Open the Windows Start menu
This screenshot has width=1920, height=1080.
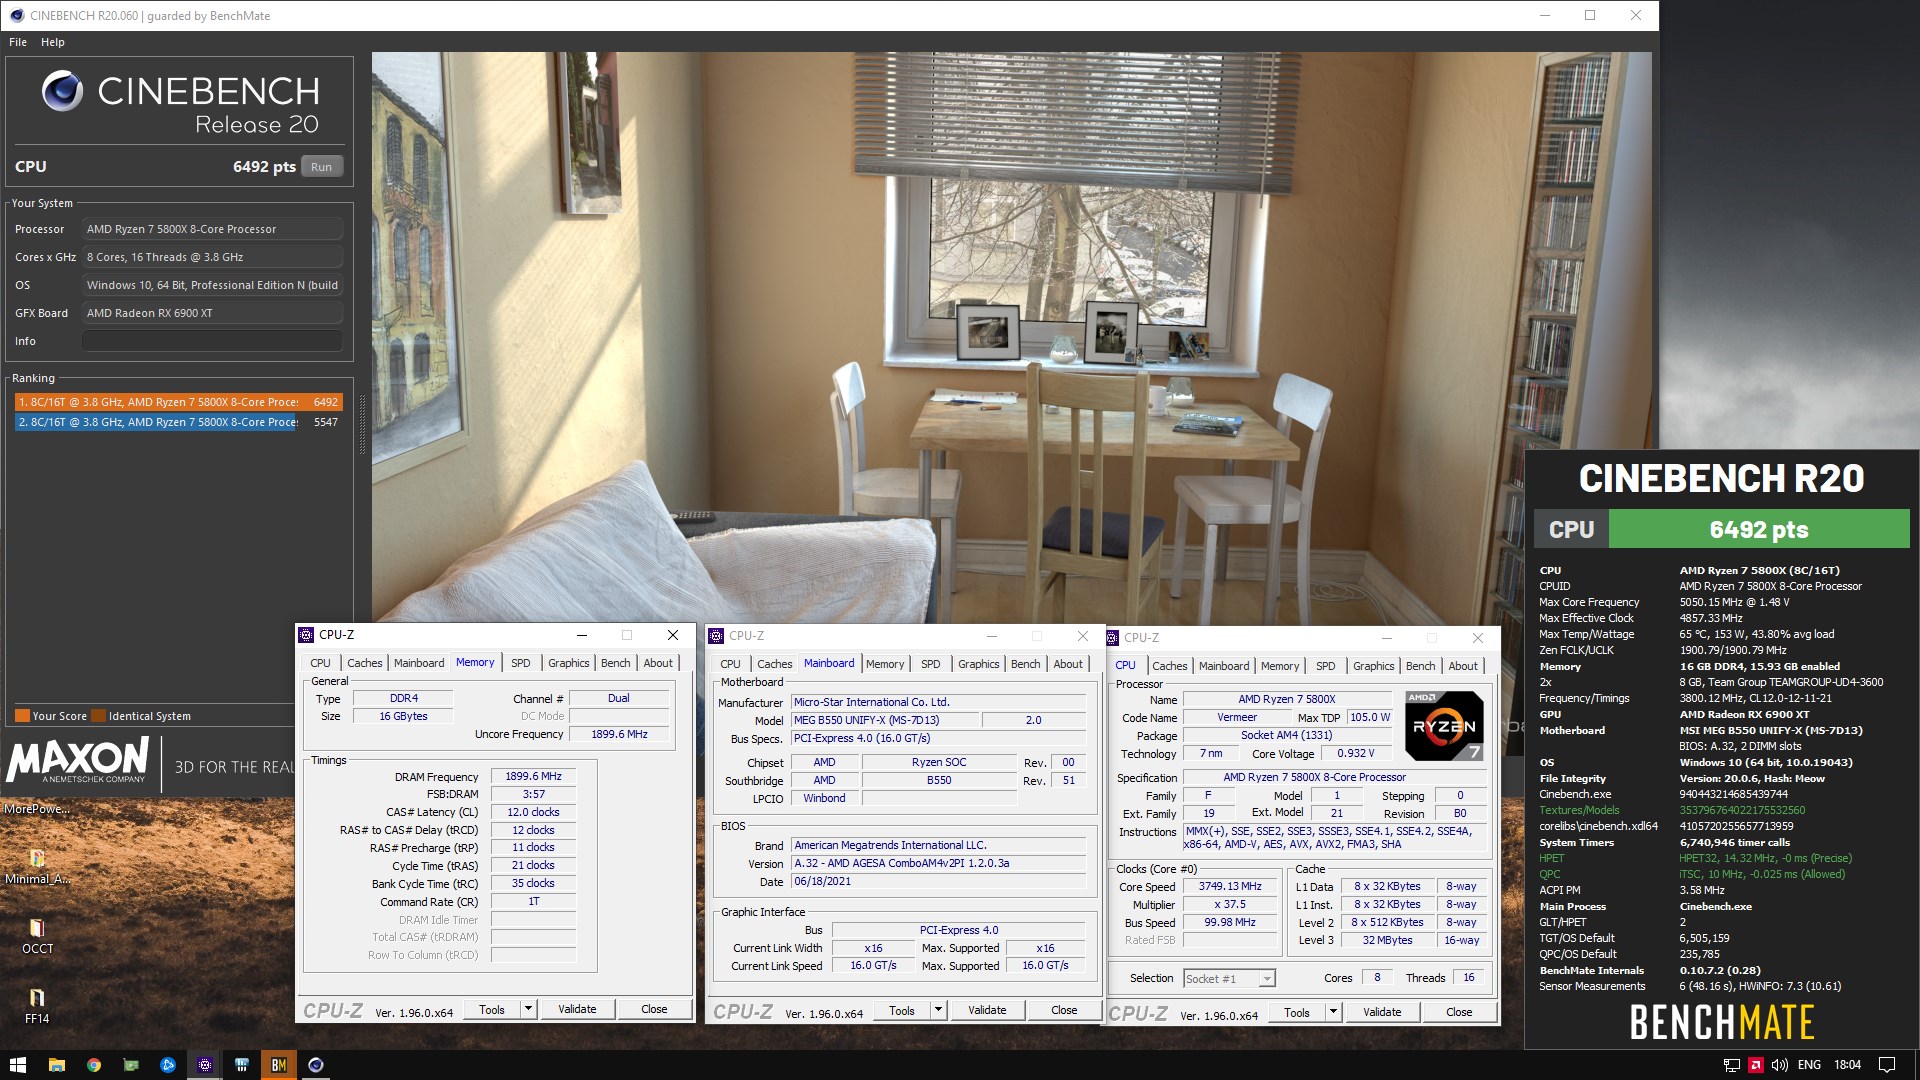point(18,1065)
